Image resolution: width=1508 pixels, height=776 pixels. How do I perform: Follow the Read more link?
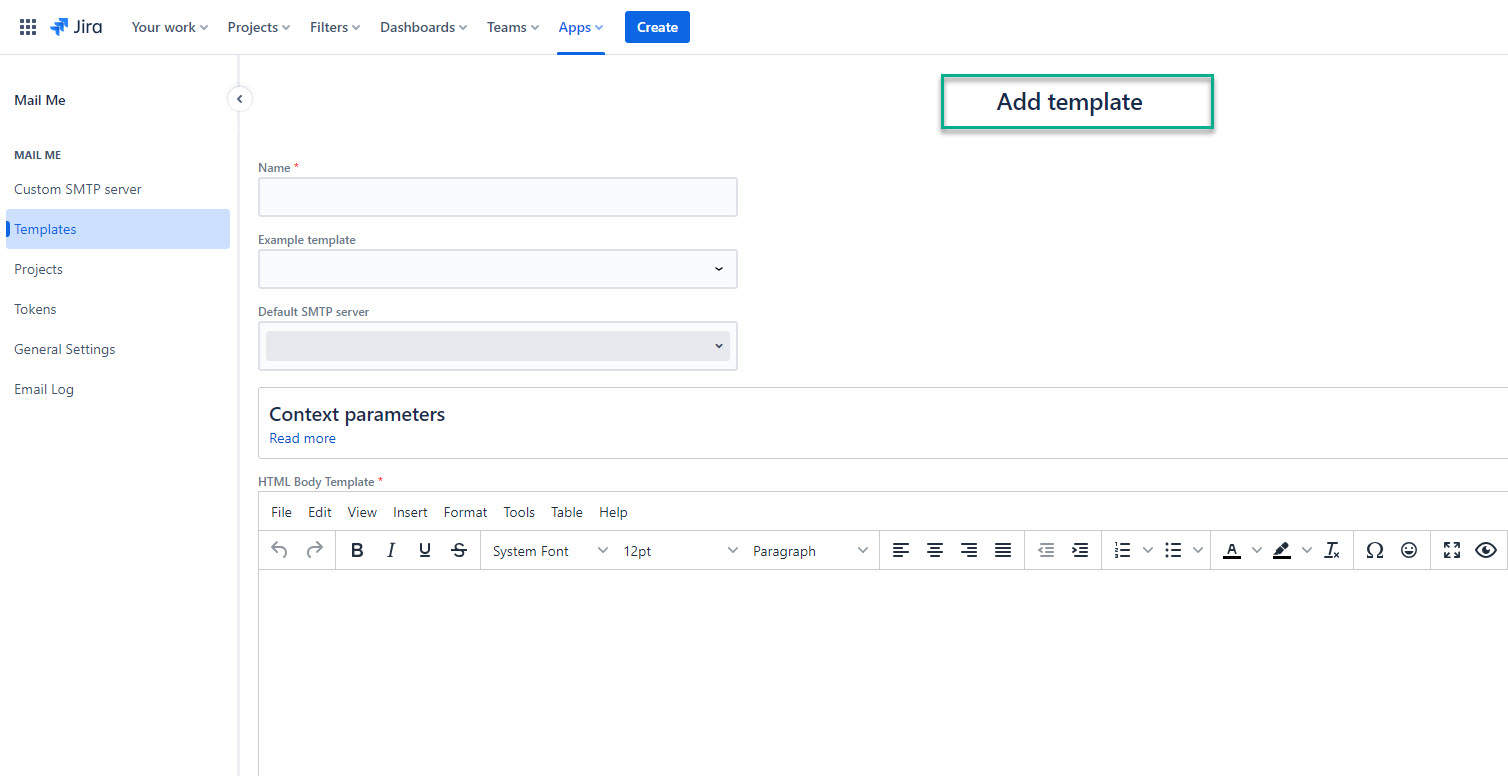pos(302,438)
